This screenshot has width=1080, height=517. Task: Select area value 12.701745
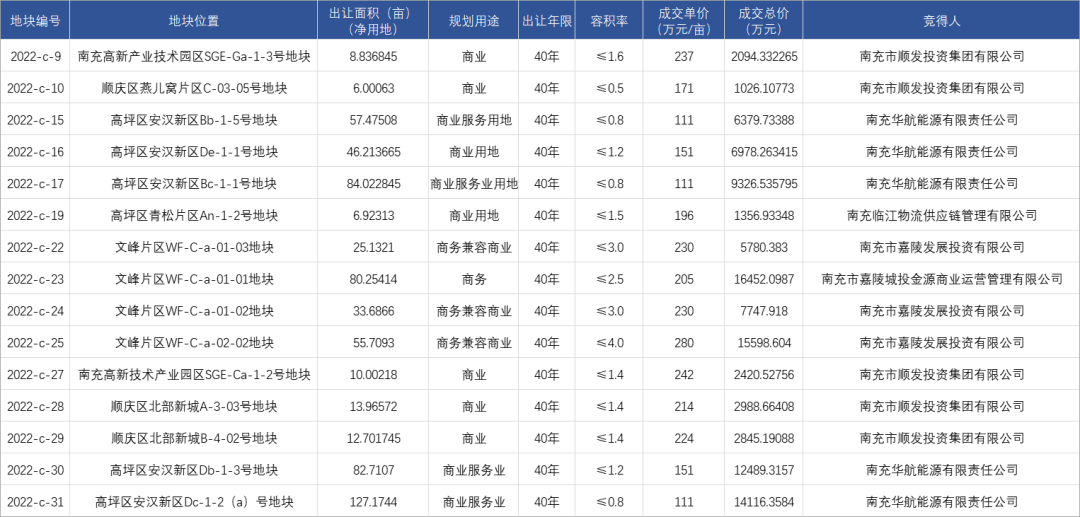(x=373, y=439)
